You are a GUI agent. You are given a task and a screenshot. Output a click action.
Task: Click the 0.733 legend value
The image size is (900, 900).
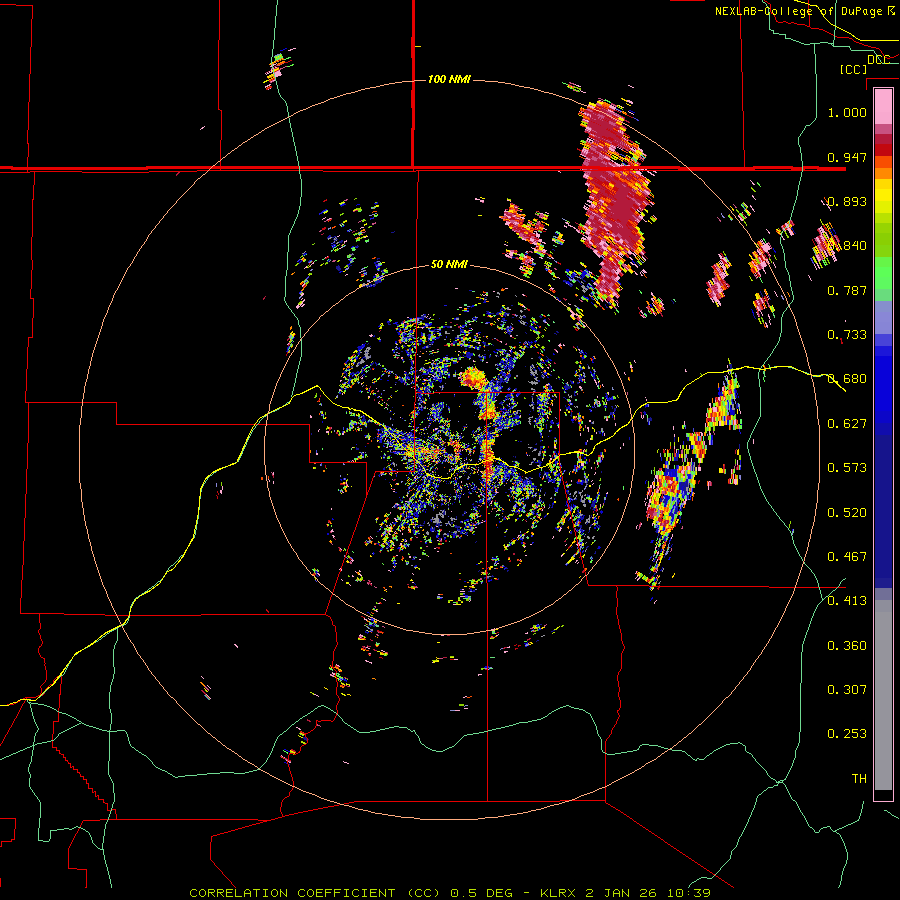[x=847, y=335]
